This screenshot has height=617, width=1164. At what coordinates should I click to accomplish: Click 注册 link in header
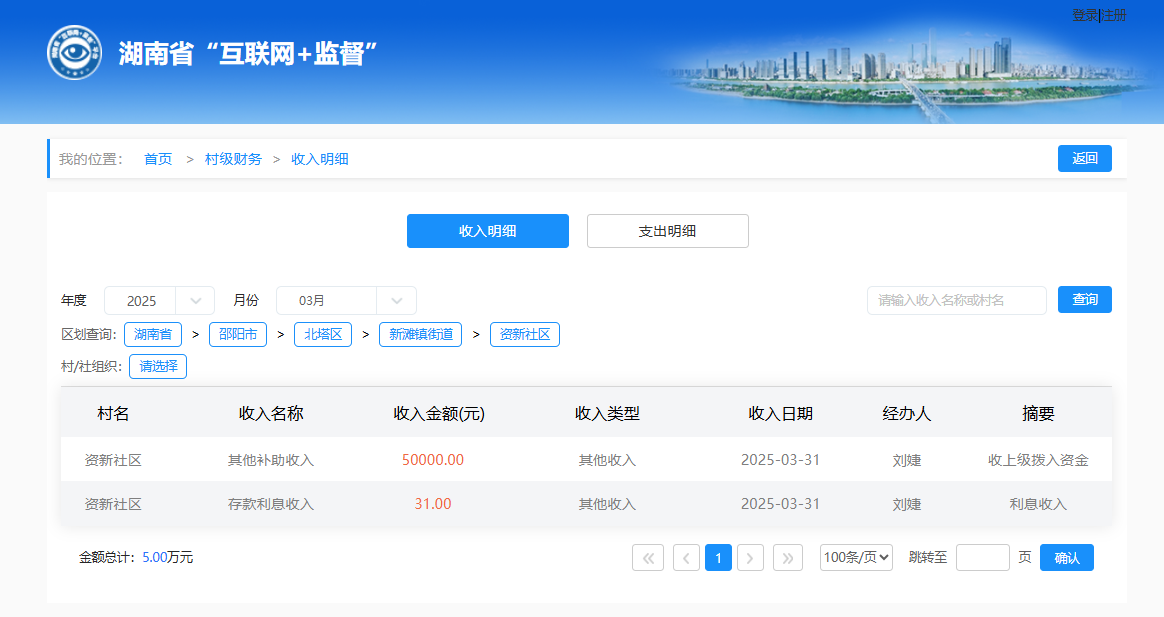point(1114,15)
